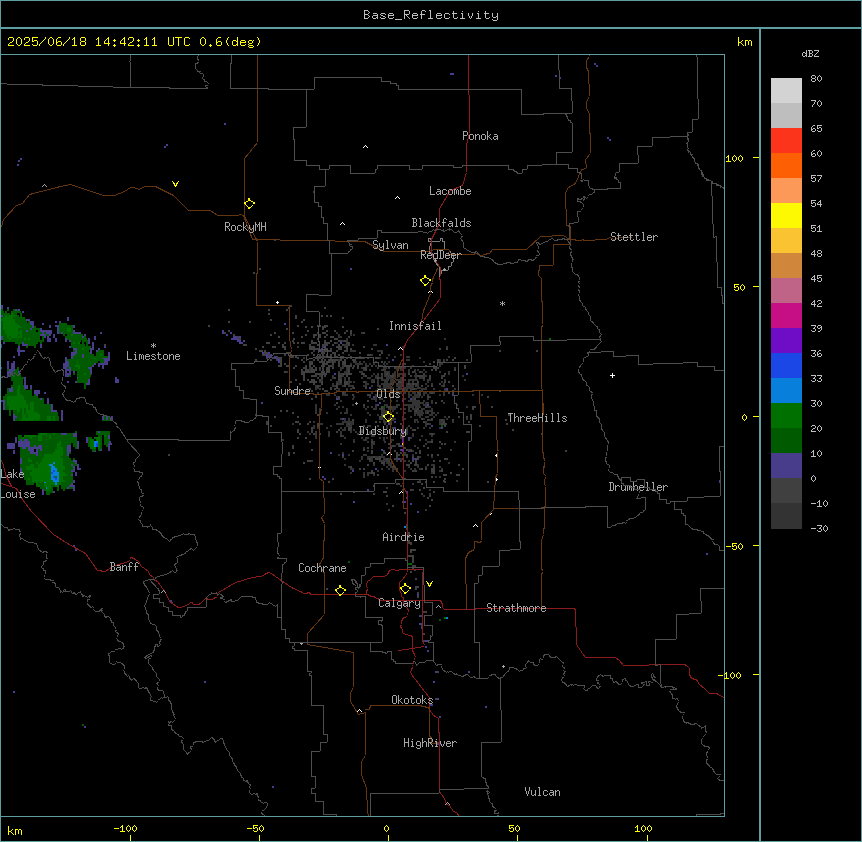Pick the yellow swatch between 54 and 51 dBZ
862x842 pixels.
pos(786,215)
